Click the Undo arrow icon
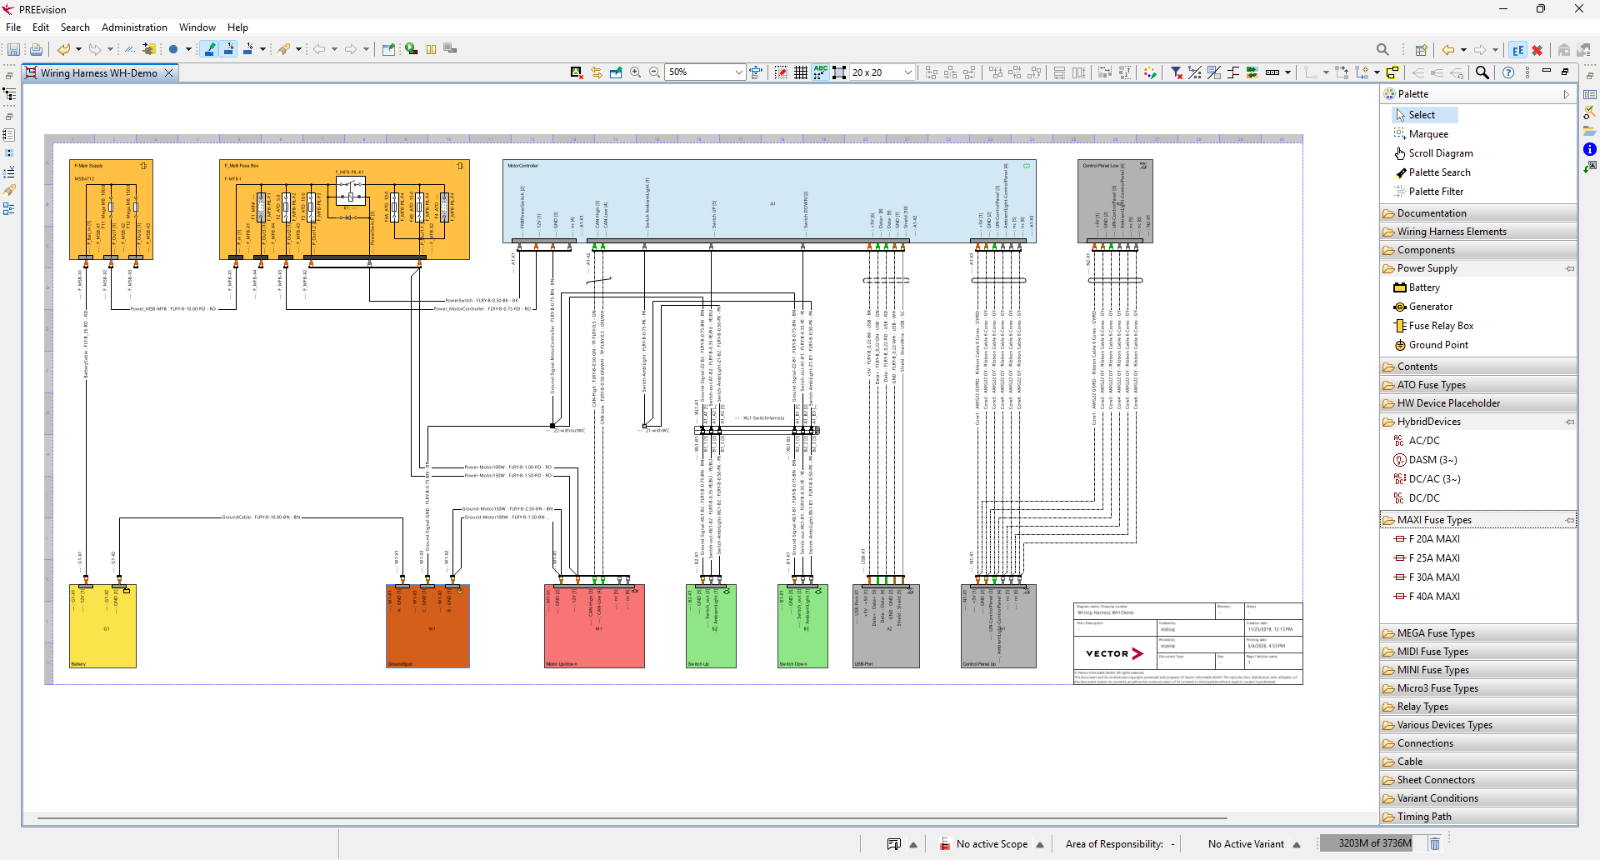The height and width of the screenshot is (860, 1600). (x=63, y=49)
